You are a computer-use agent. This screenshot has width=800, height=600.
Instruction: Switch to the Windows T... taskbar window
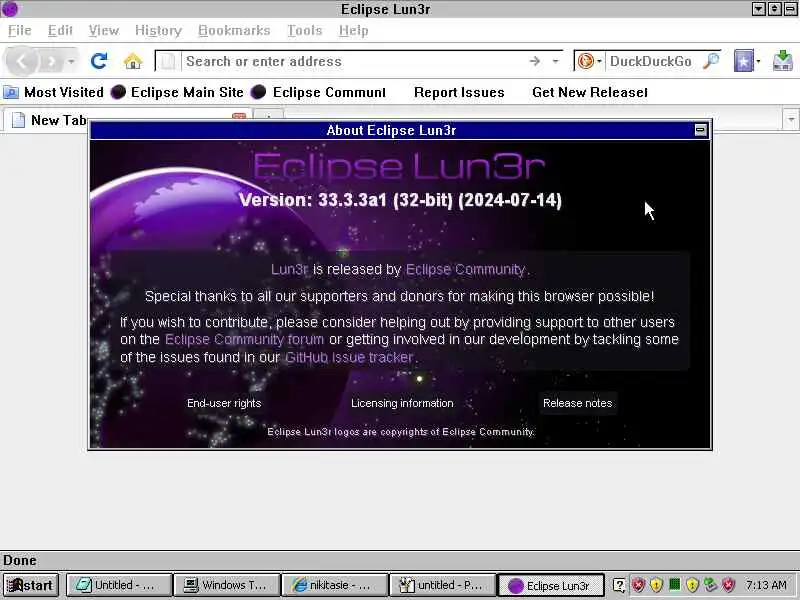[x=227, y=585]
